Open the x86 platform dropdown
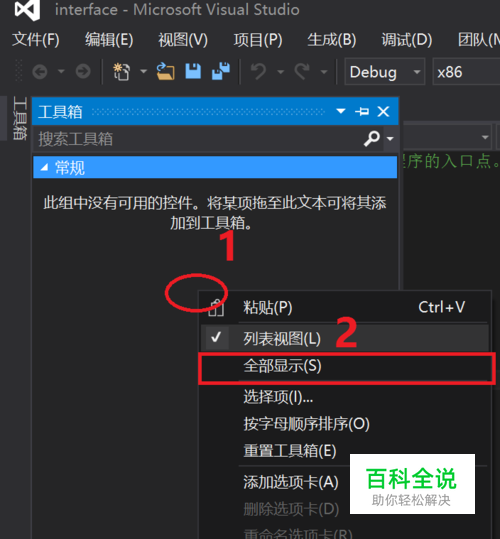500x539 pixels. coord(466,72)
